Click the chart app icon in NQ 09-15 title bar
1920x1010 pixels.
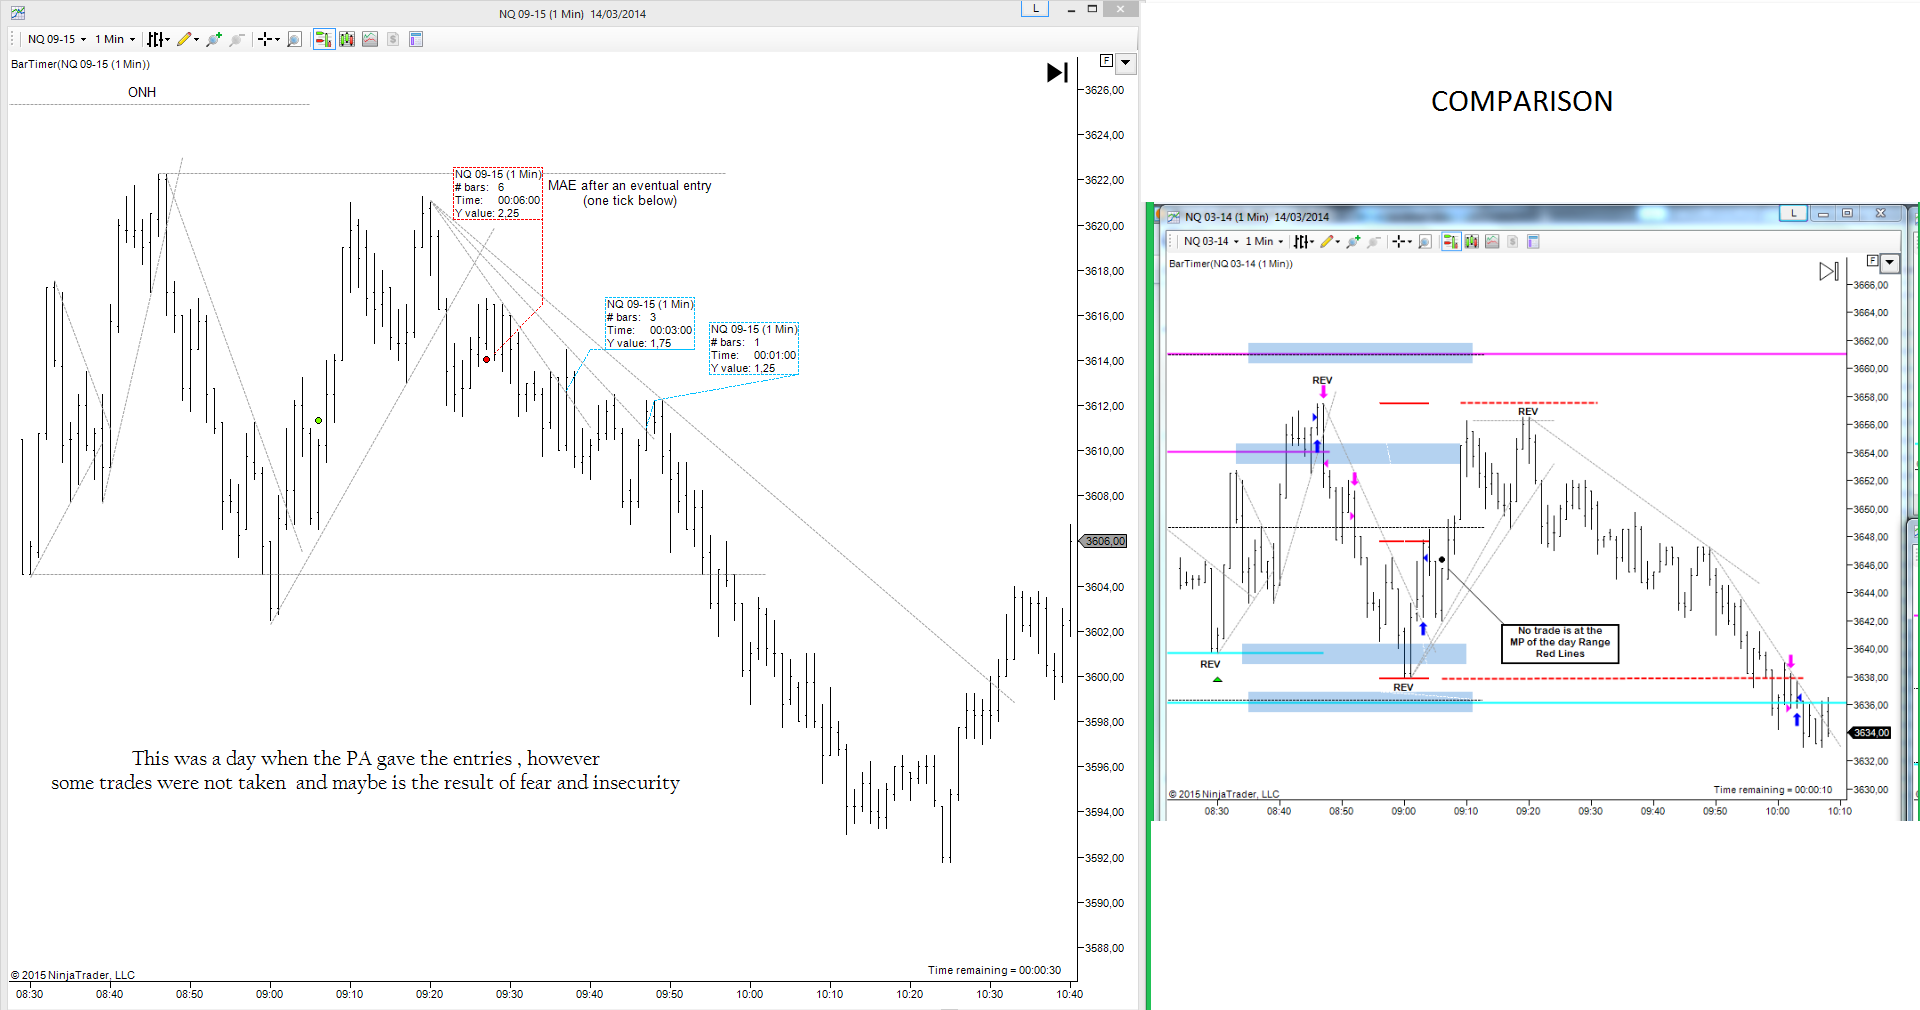(x=18, y=13)
